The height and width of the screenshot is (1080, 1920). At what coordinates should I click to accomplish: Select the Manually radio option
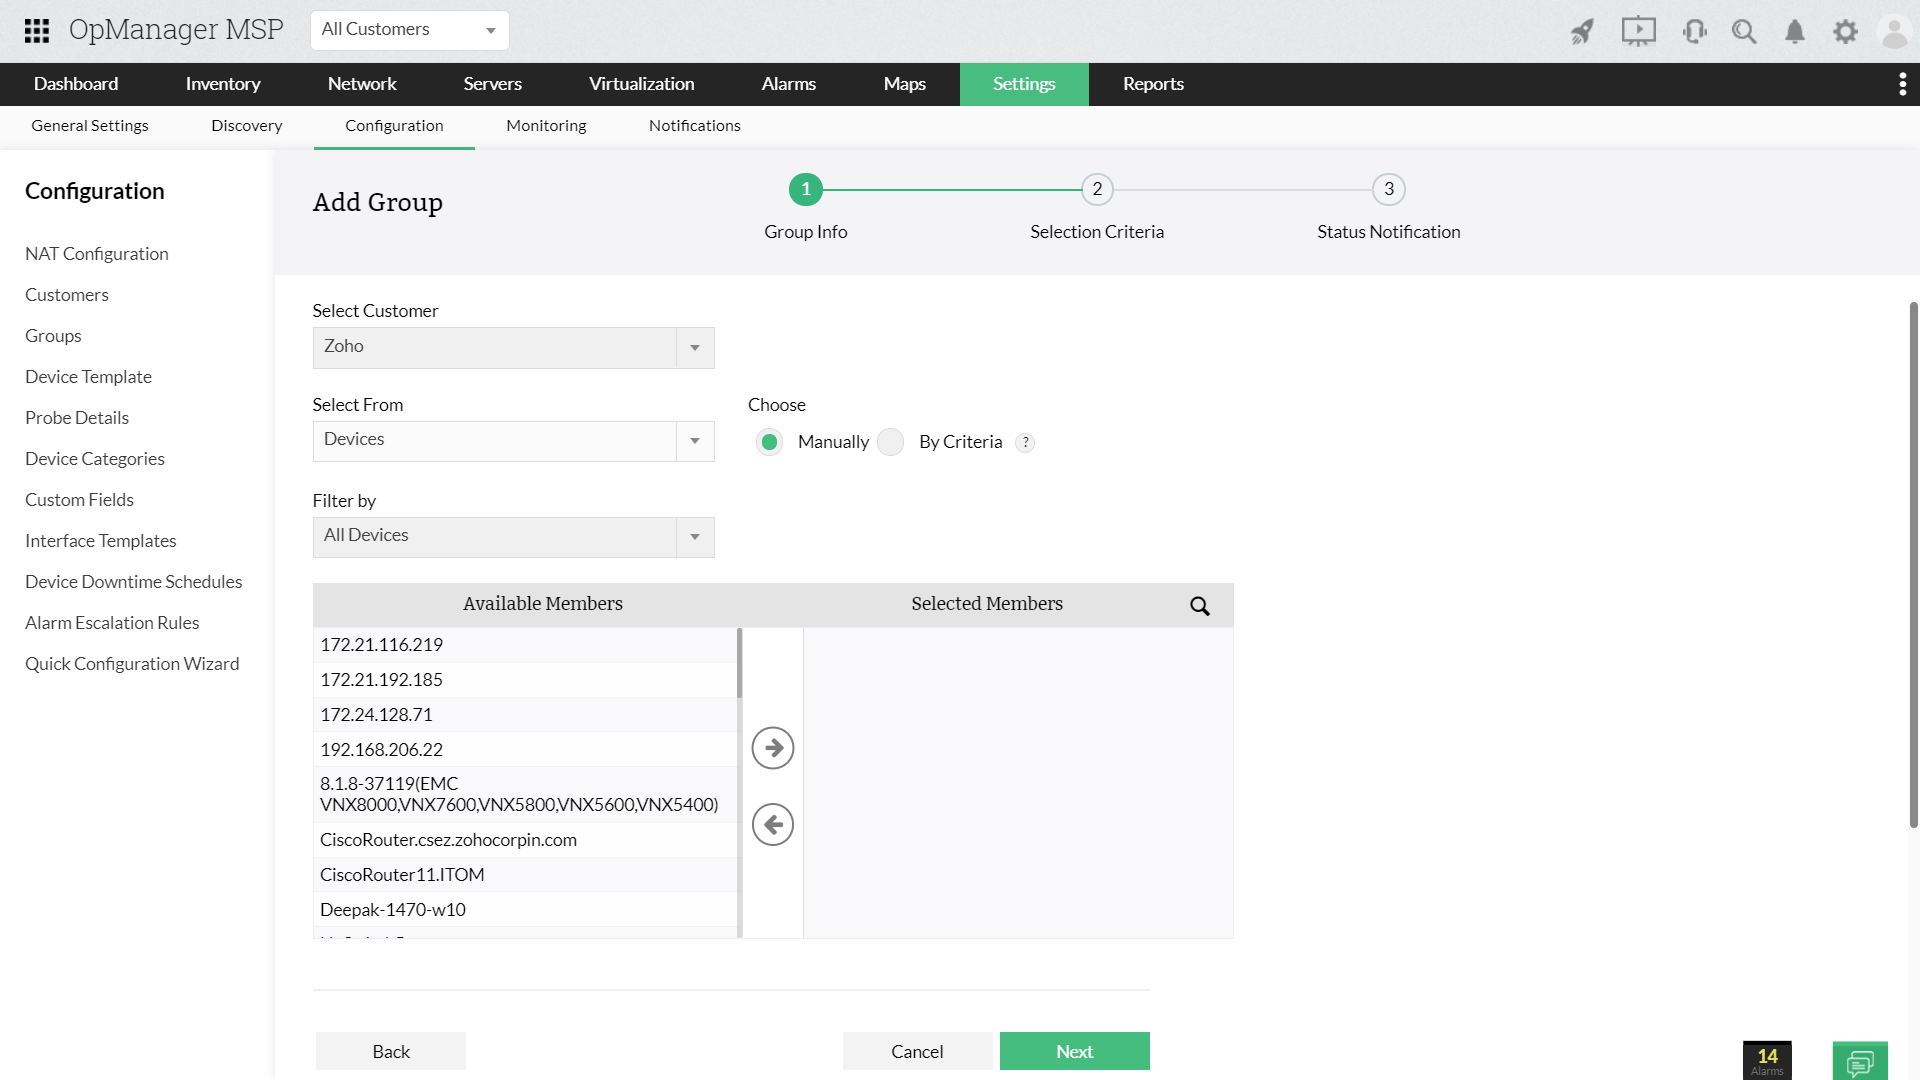point(769,442)
